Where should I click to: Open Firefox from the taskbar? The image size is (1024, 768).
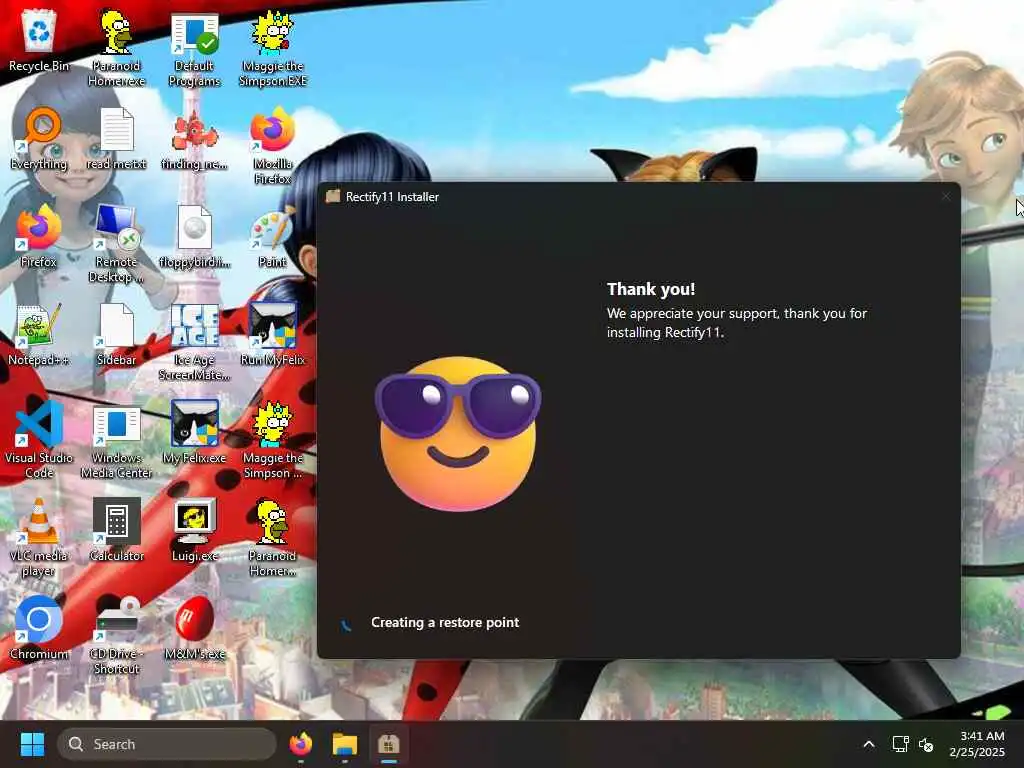(x=301, y=744)
